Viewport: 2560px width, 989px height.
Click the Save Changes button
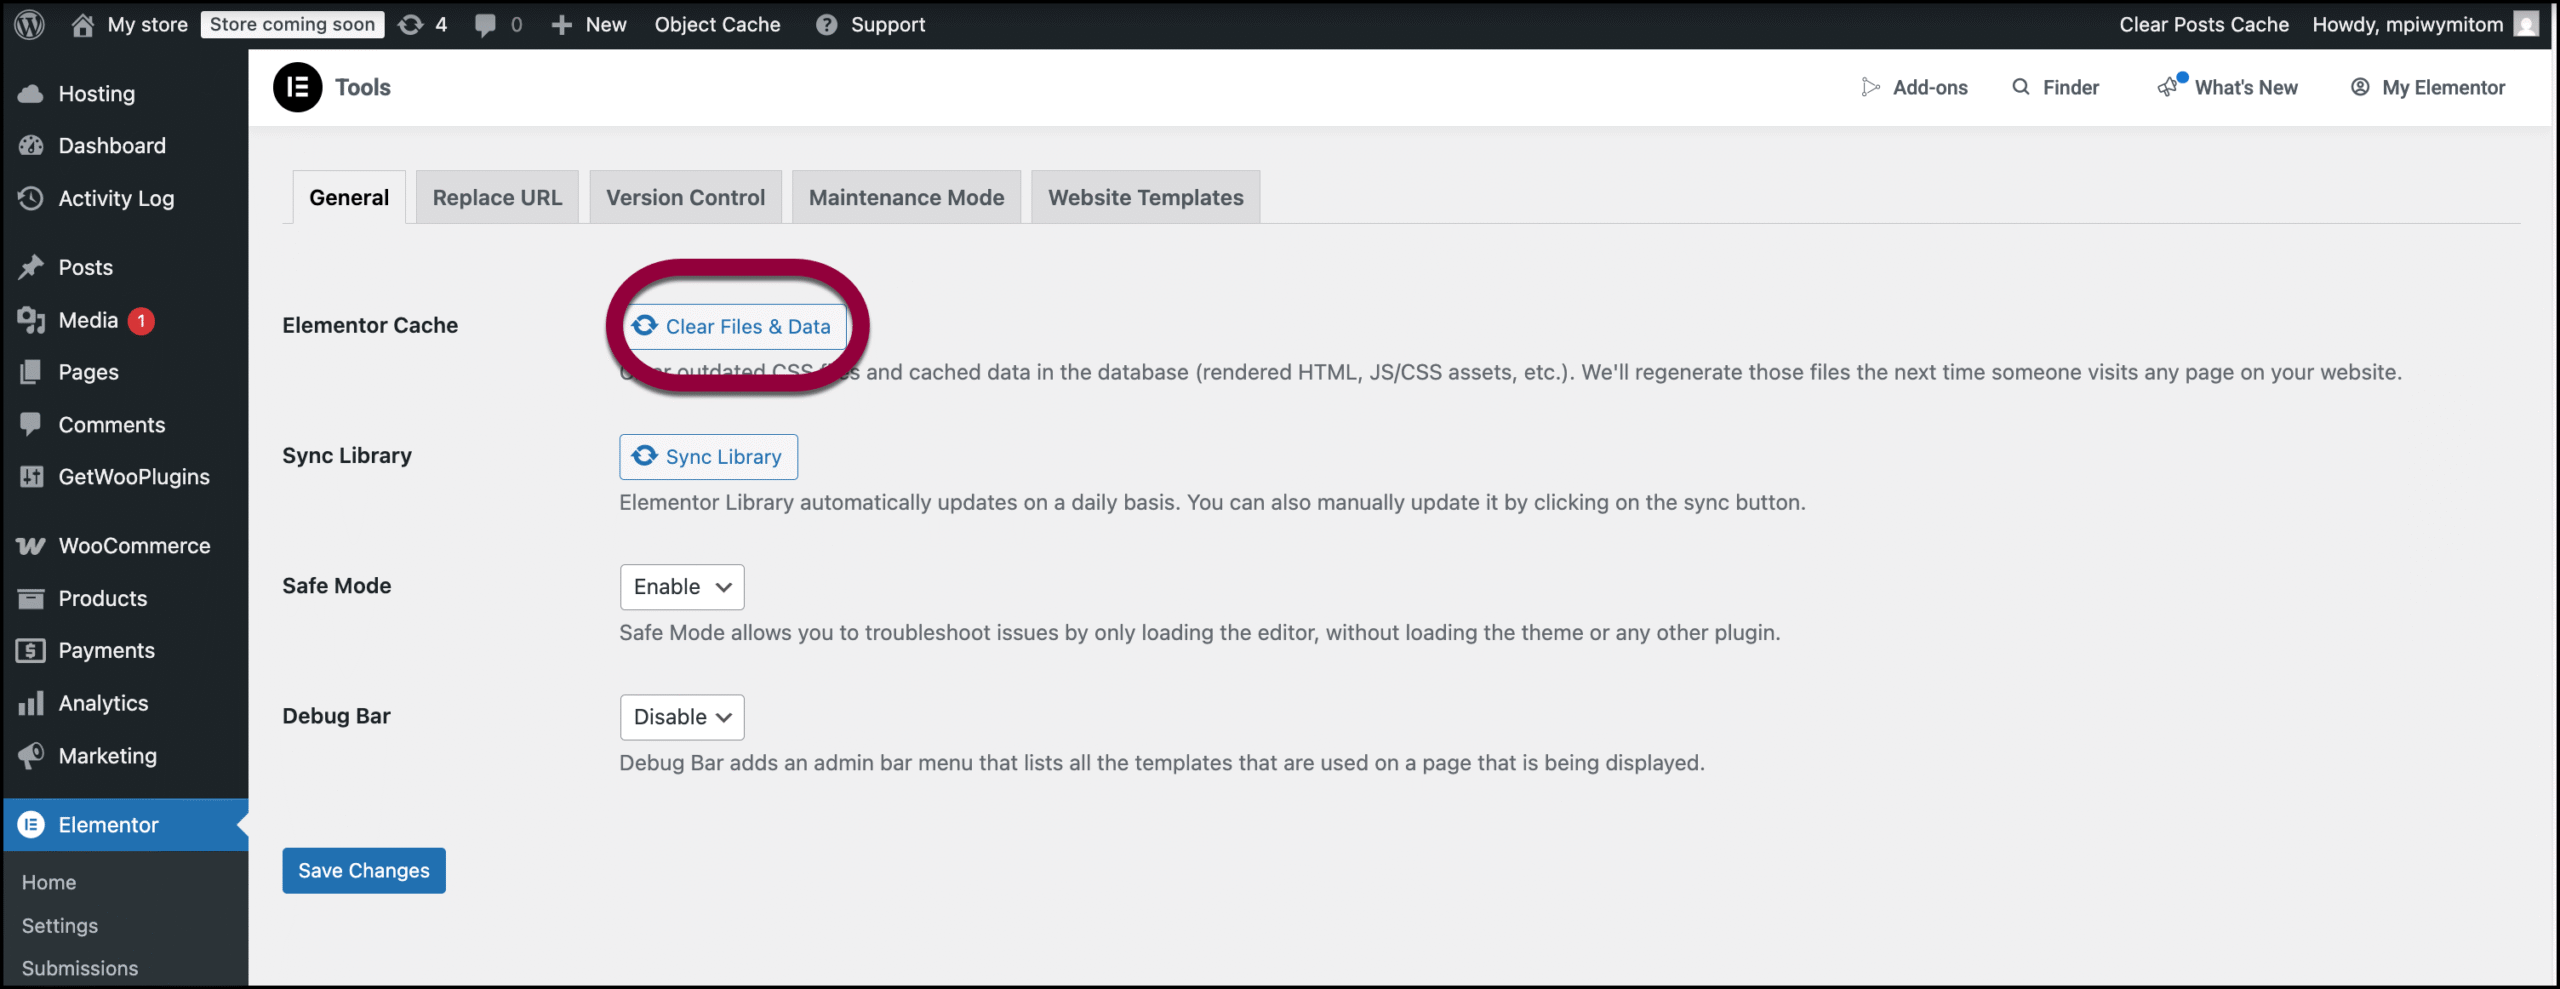(364, 871)
